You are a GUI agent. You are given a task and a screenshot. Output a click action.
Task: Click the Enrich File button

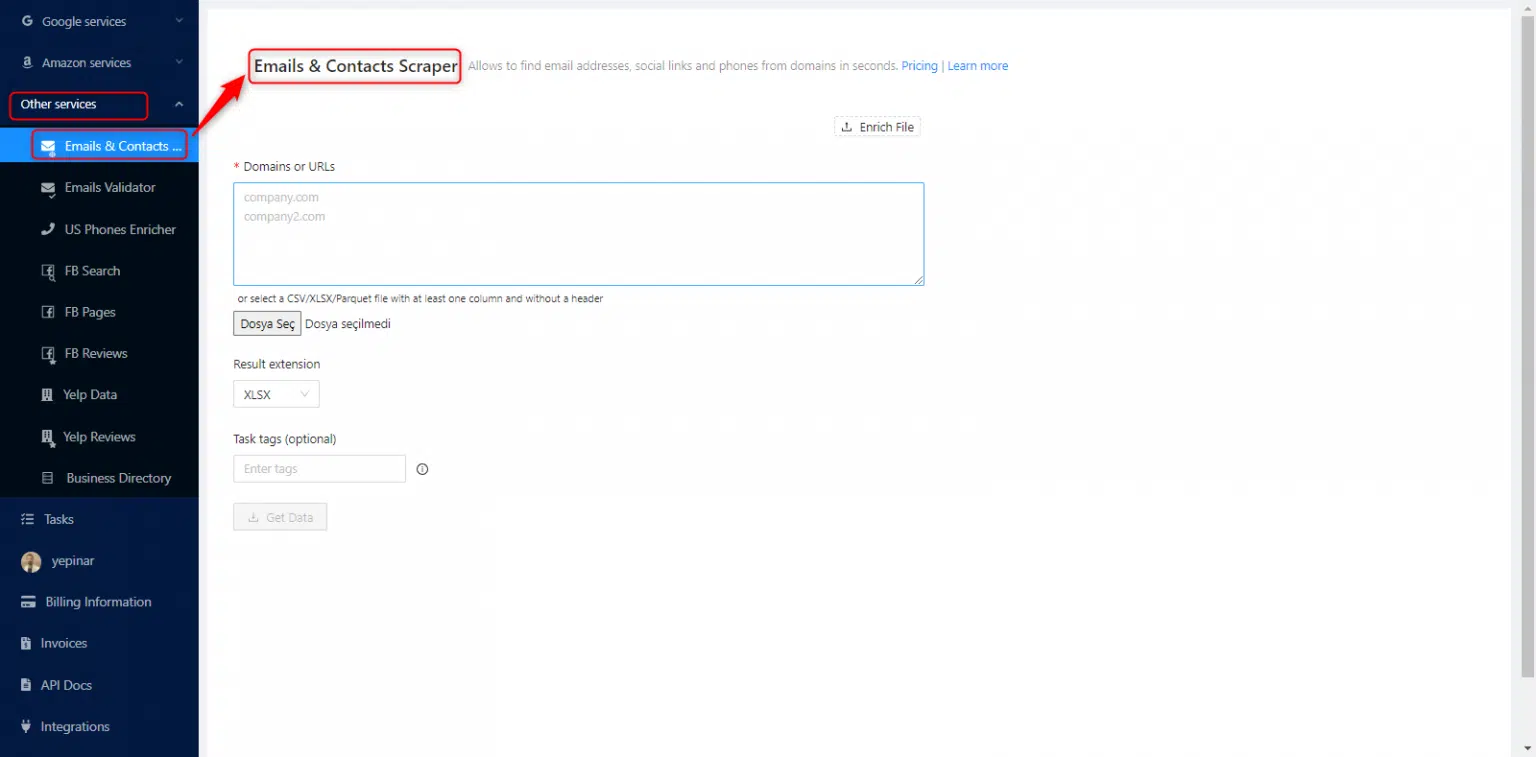pos(877,127)
